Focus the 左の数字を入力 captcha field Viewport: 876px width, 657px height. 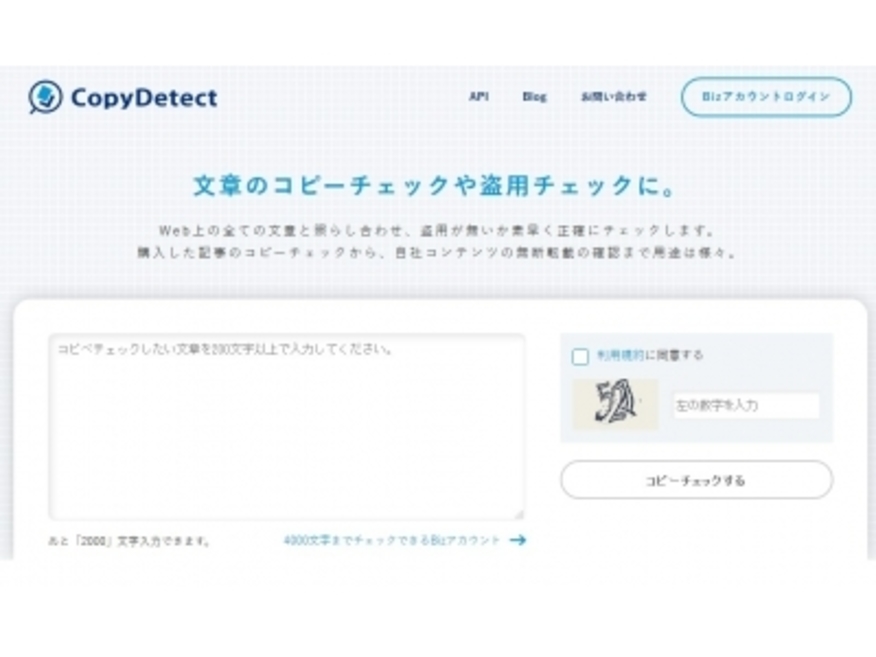[x=746, y=405]
